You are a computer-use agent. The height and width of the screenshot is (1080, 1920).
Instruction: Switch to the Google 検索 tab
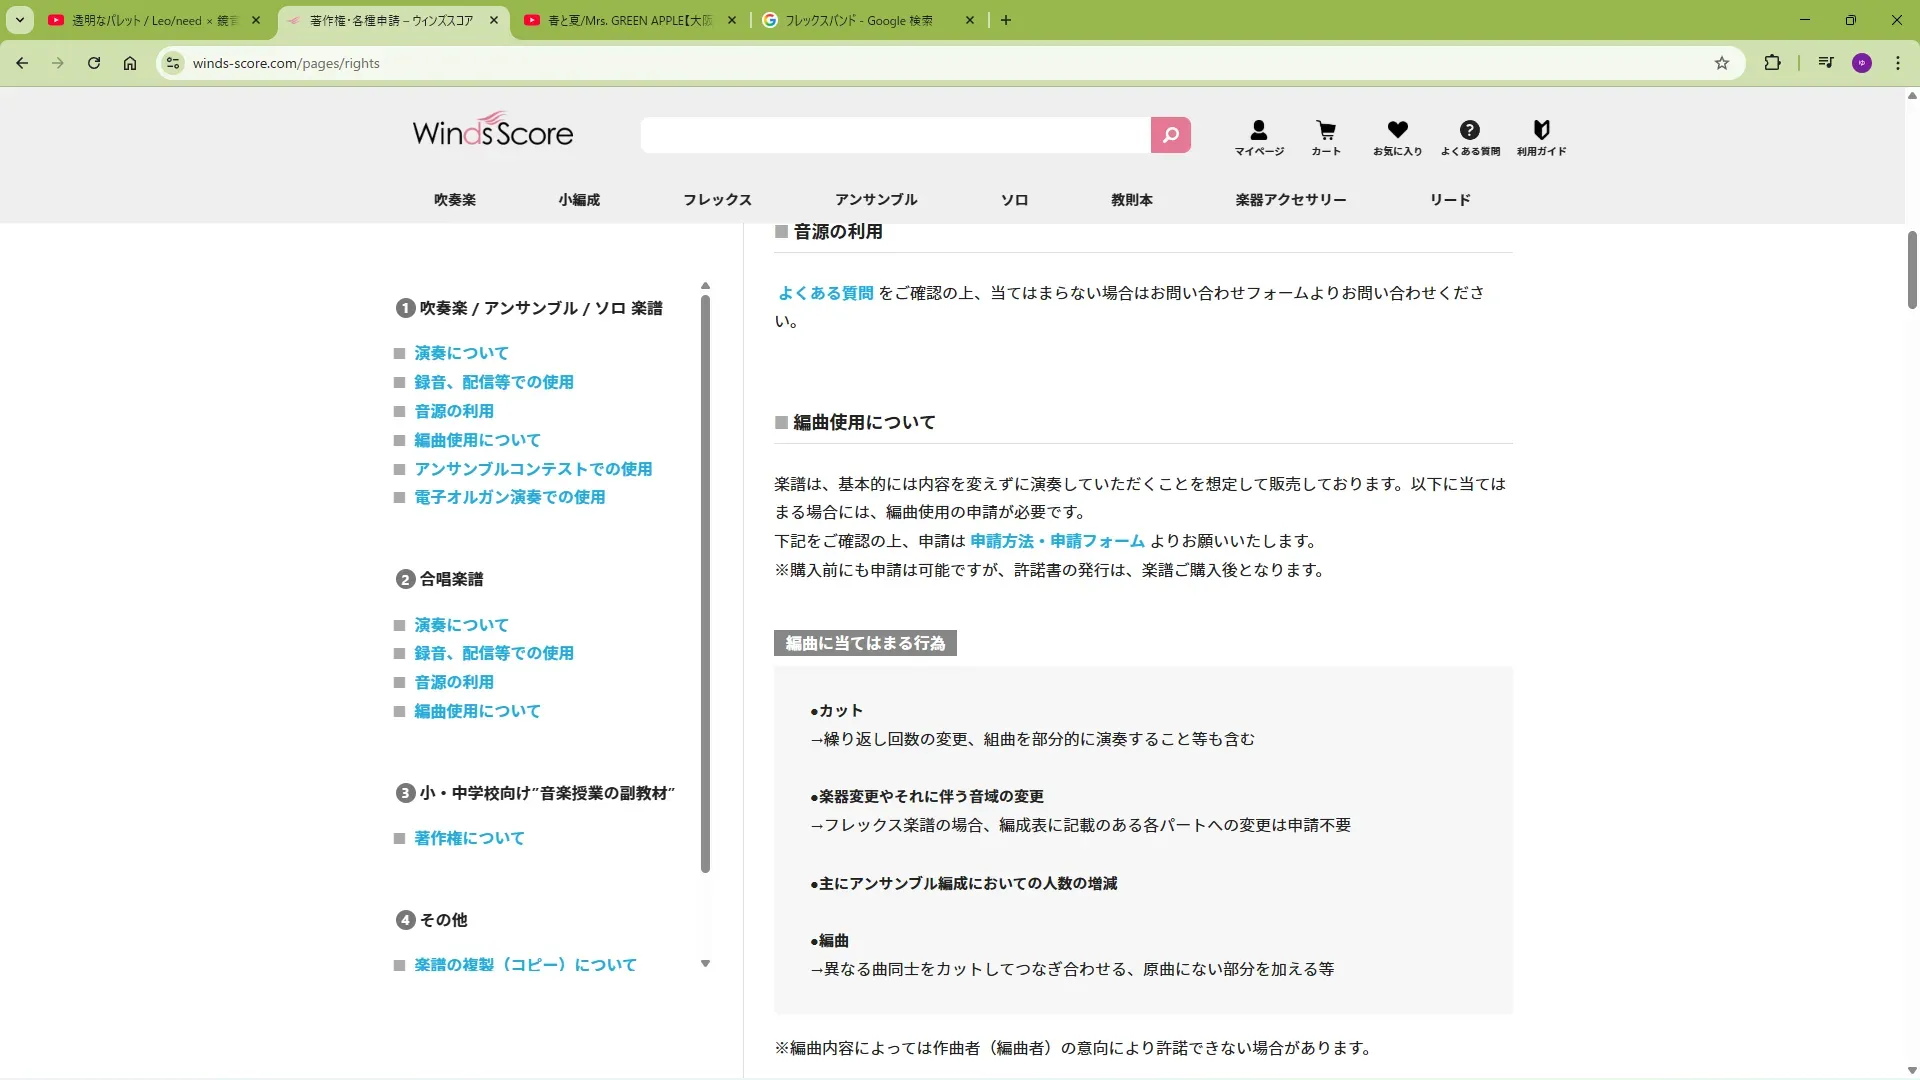click(x=858, y=20)
